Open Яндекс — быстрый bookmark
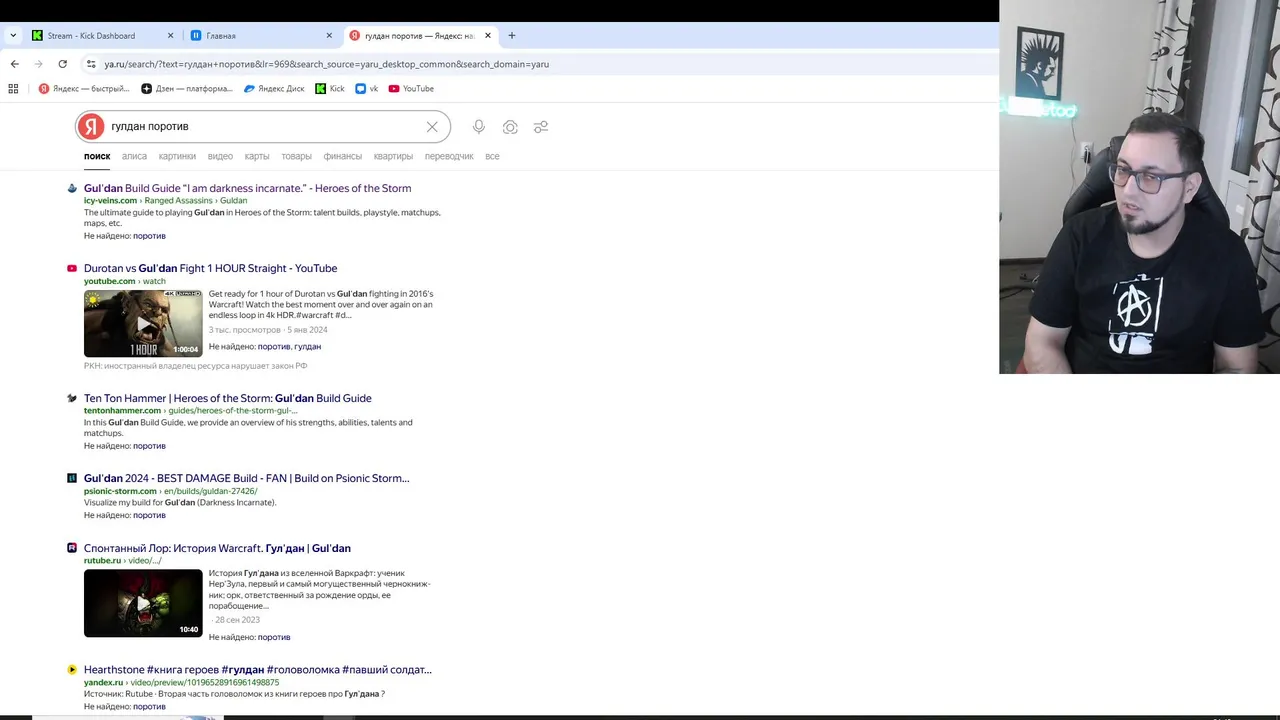The width and height of the screenshot is (1280, 720). [x=84, y=89]
